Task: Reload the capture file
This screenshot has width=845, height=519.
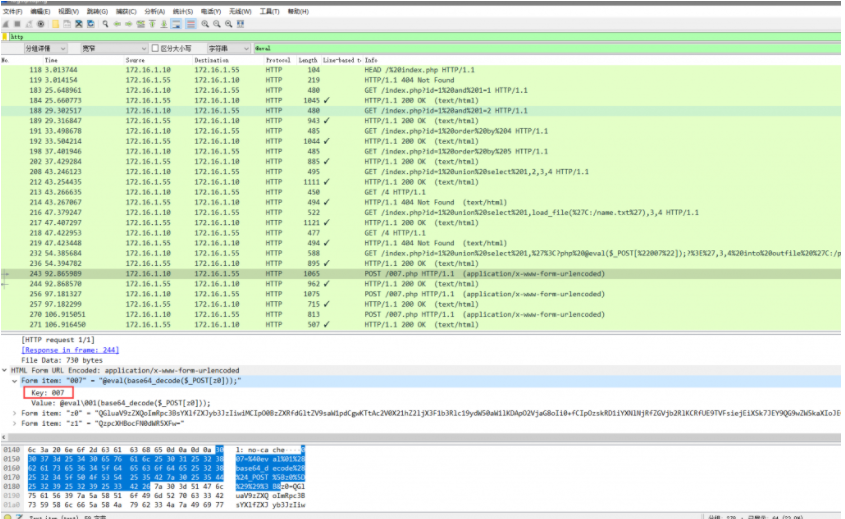Action: tap(91, 24)
